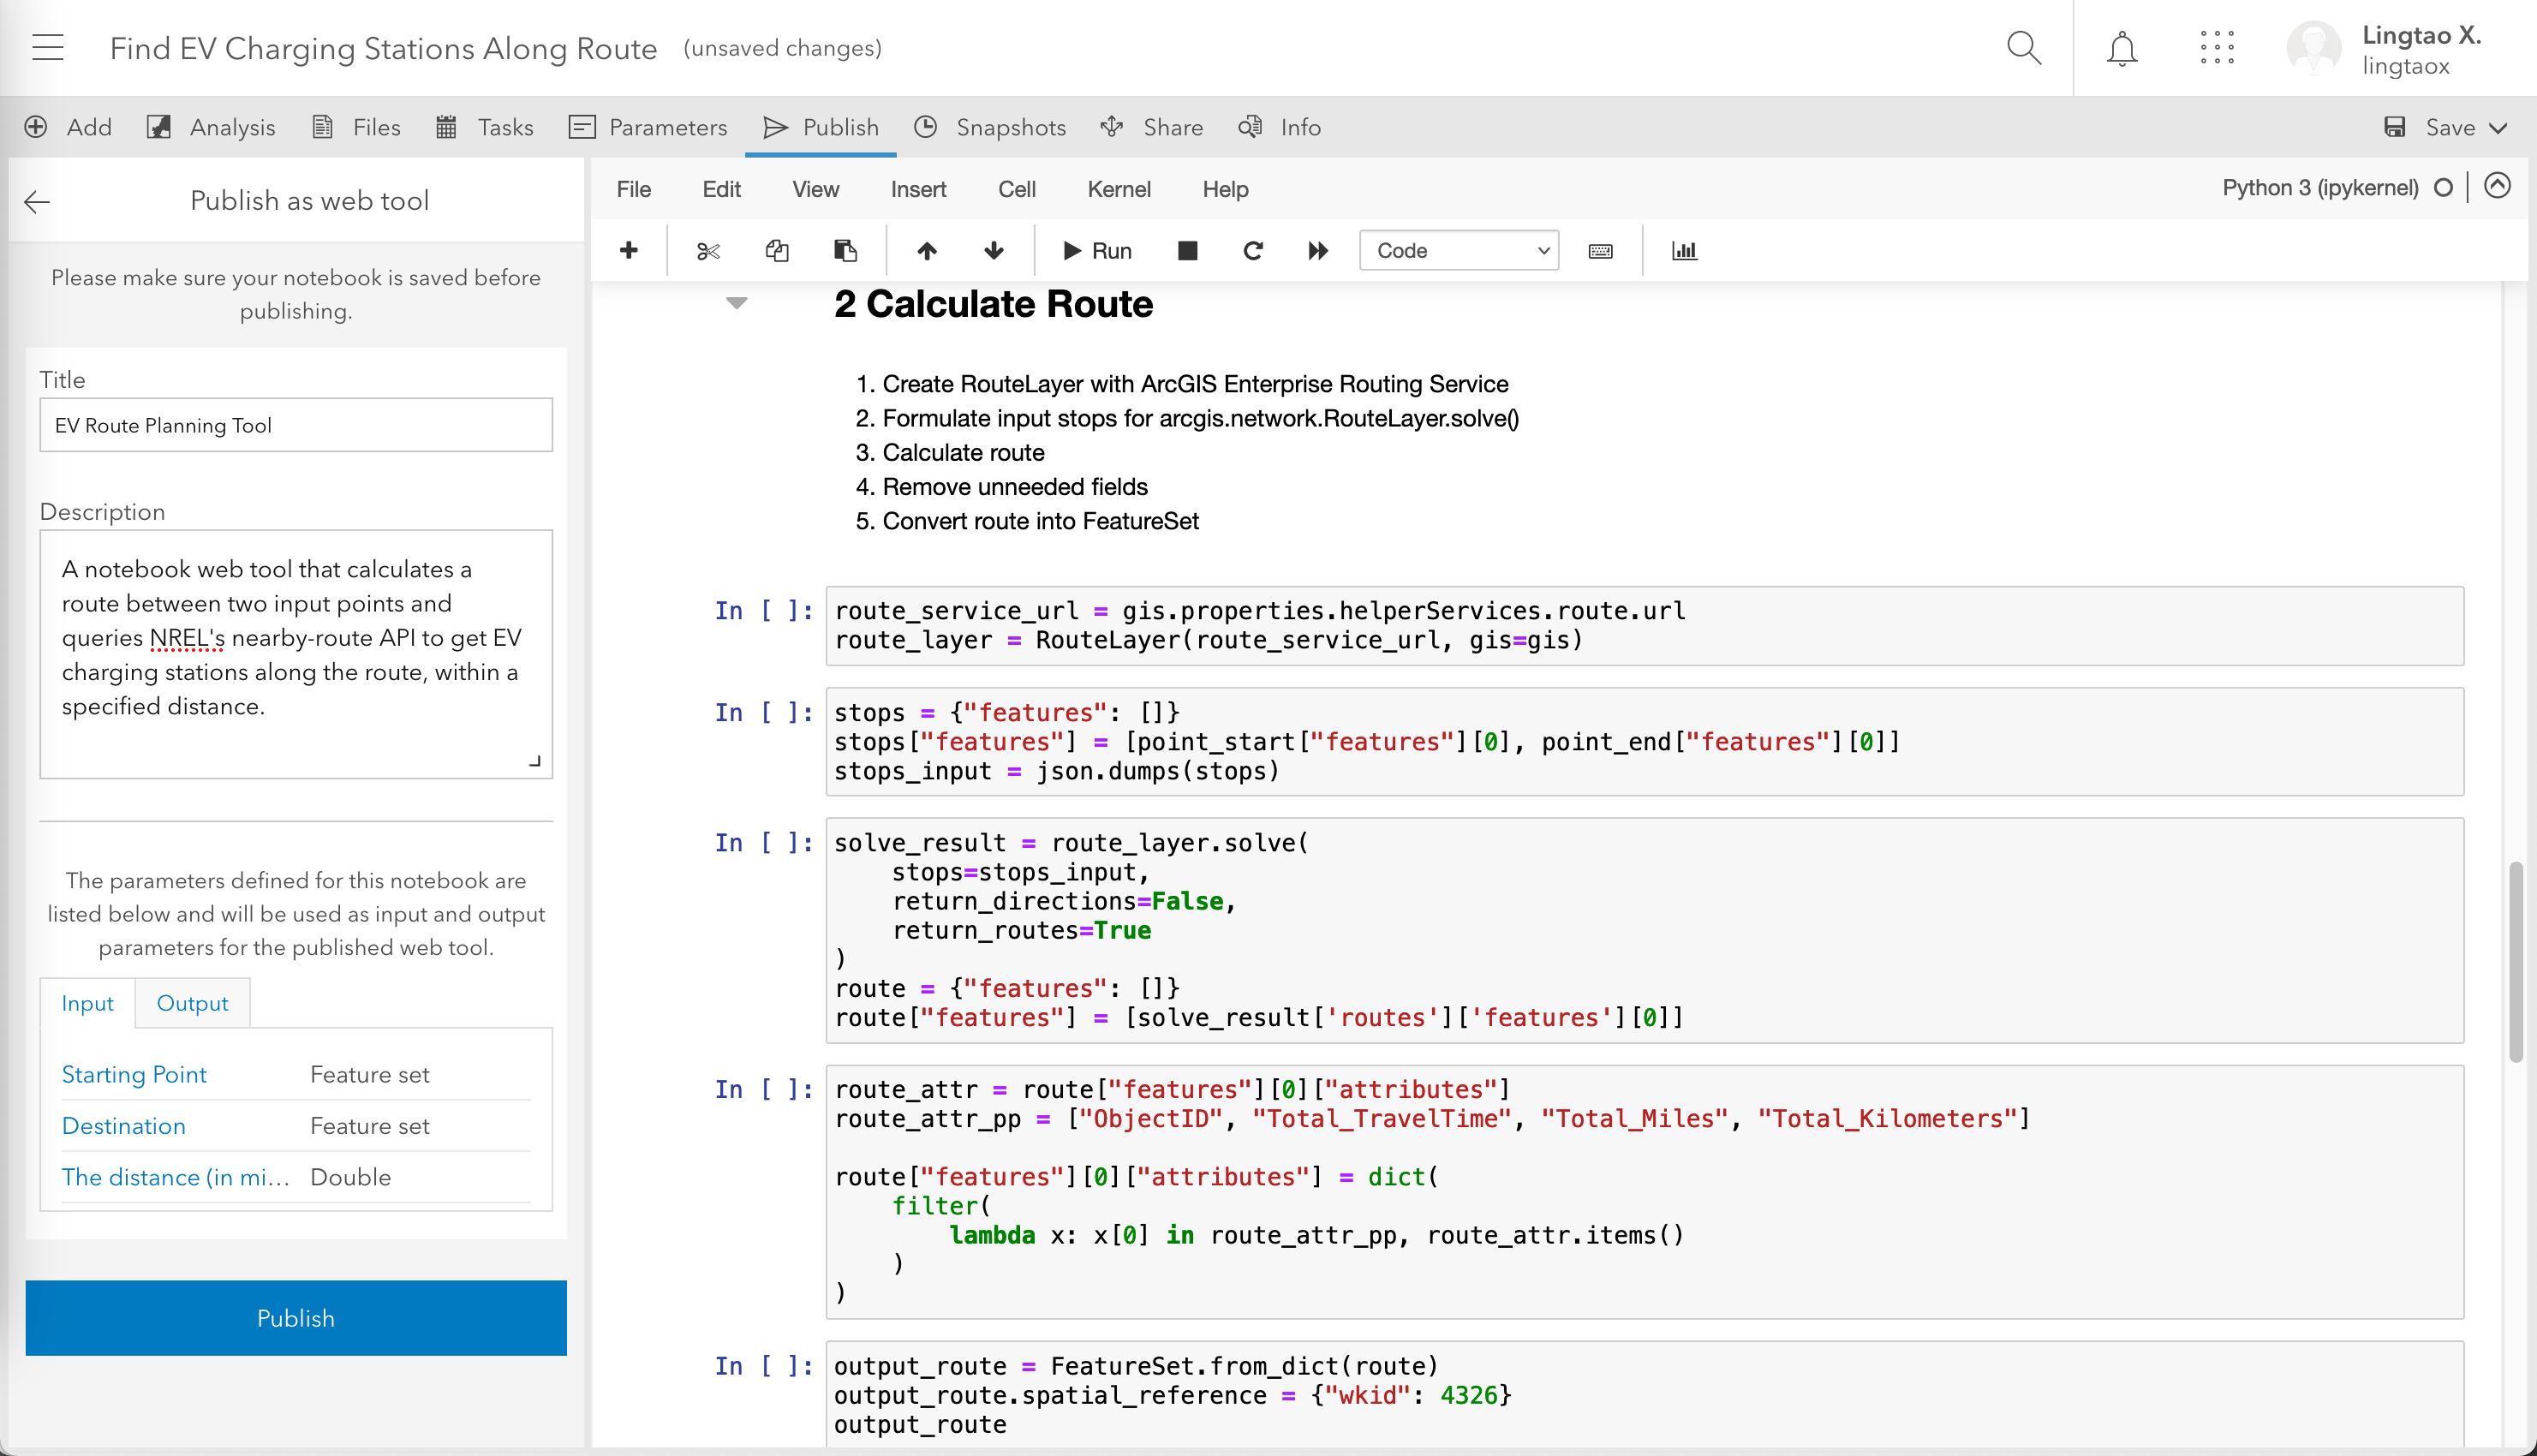Viewport: 2537px width, 1456px height.
Task: Click the stop kernel icon
Action: [1185, 249]
